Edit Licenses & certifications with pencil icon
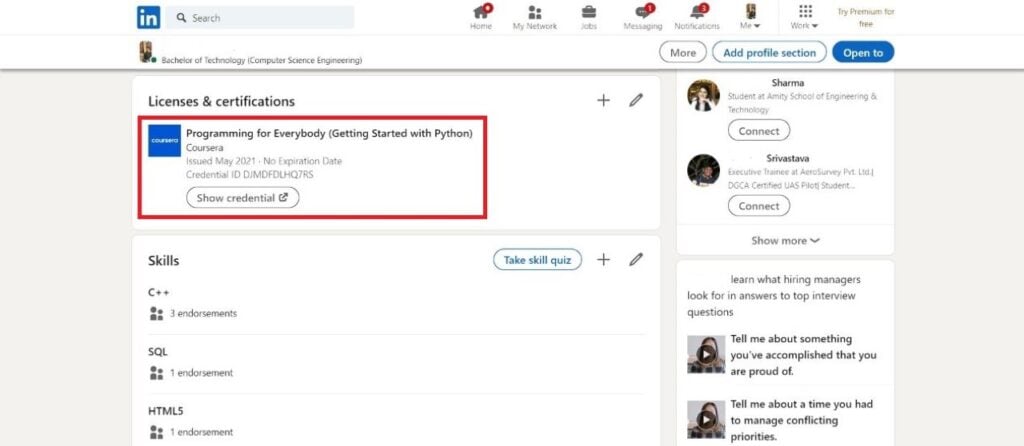This screenshot has height=446, width=1024. pyautogui.click(x=635, y=100)
